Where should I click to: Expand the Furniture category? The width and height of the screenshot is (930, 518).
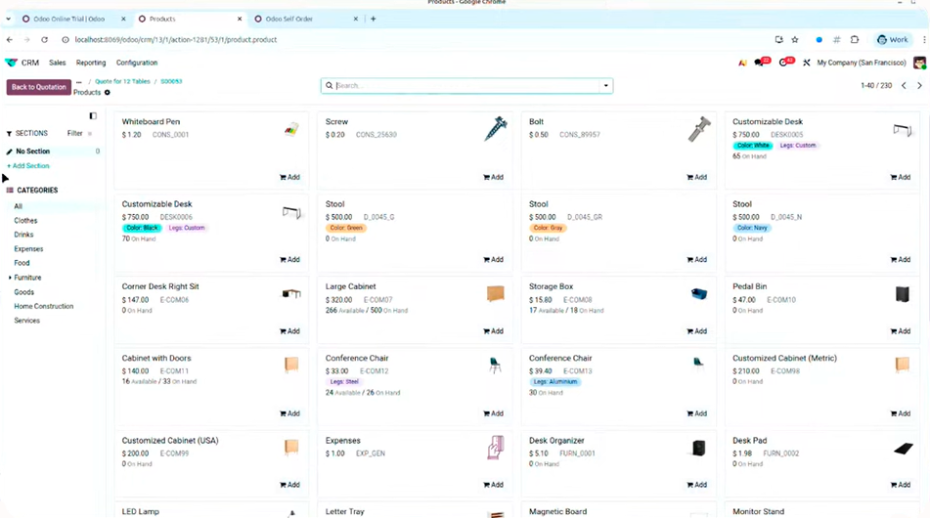click(x=10, y=277)
